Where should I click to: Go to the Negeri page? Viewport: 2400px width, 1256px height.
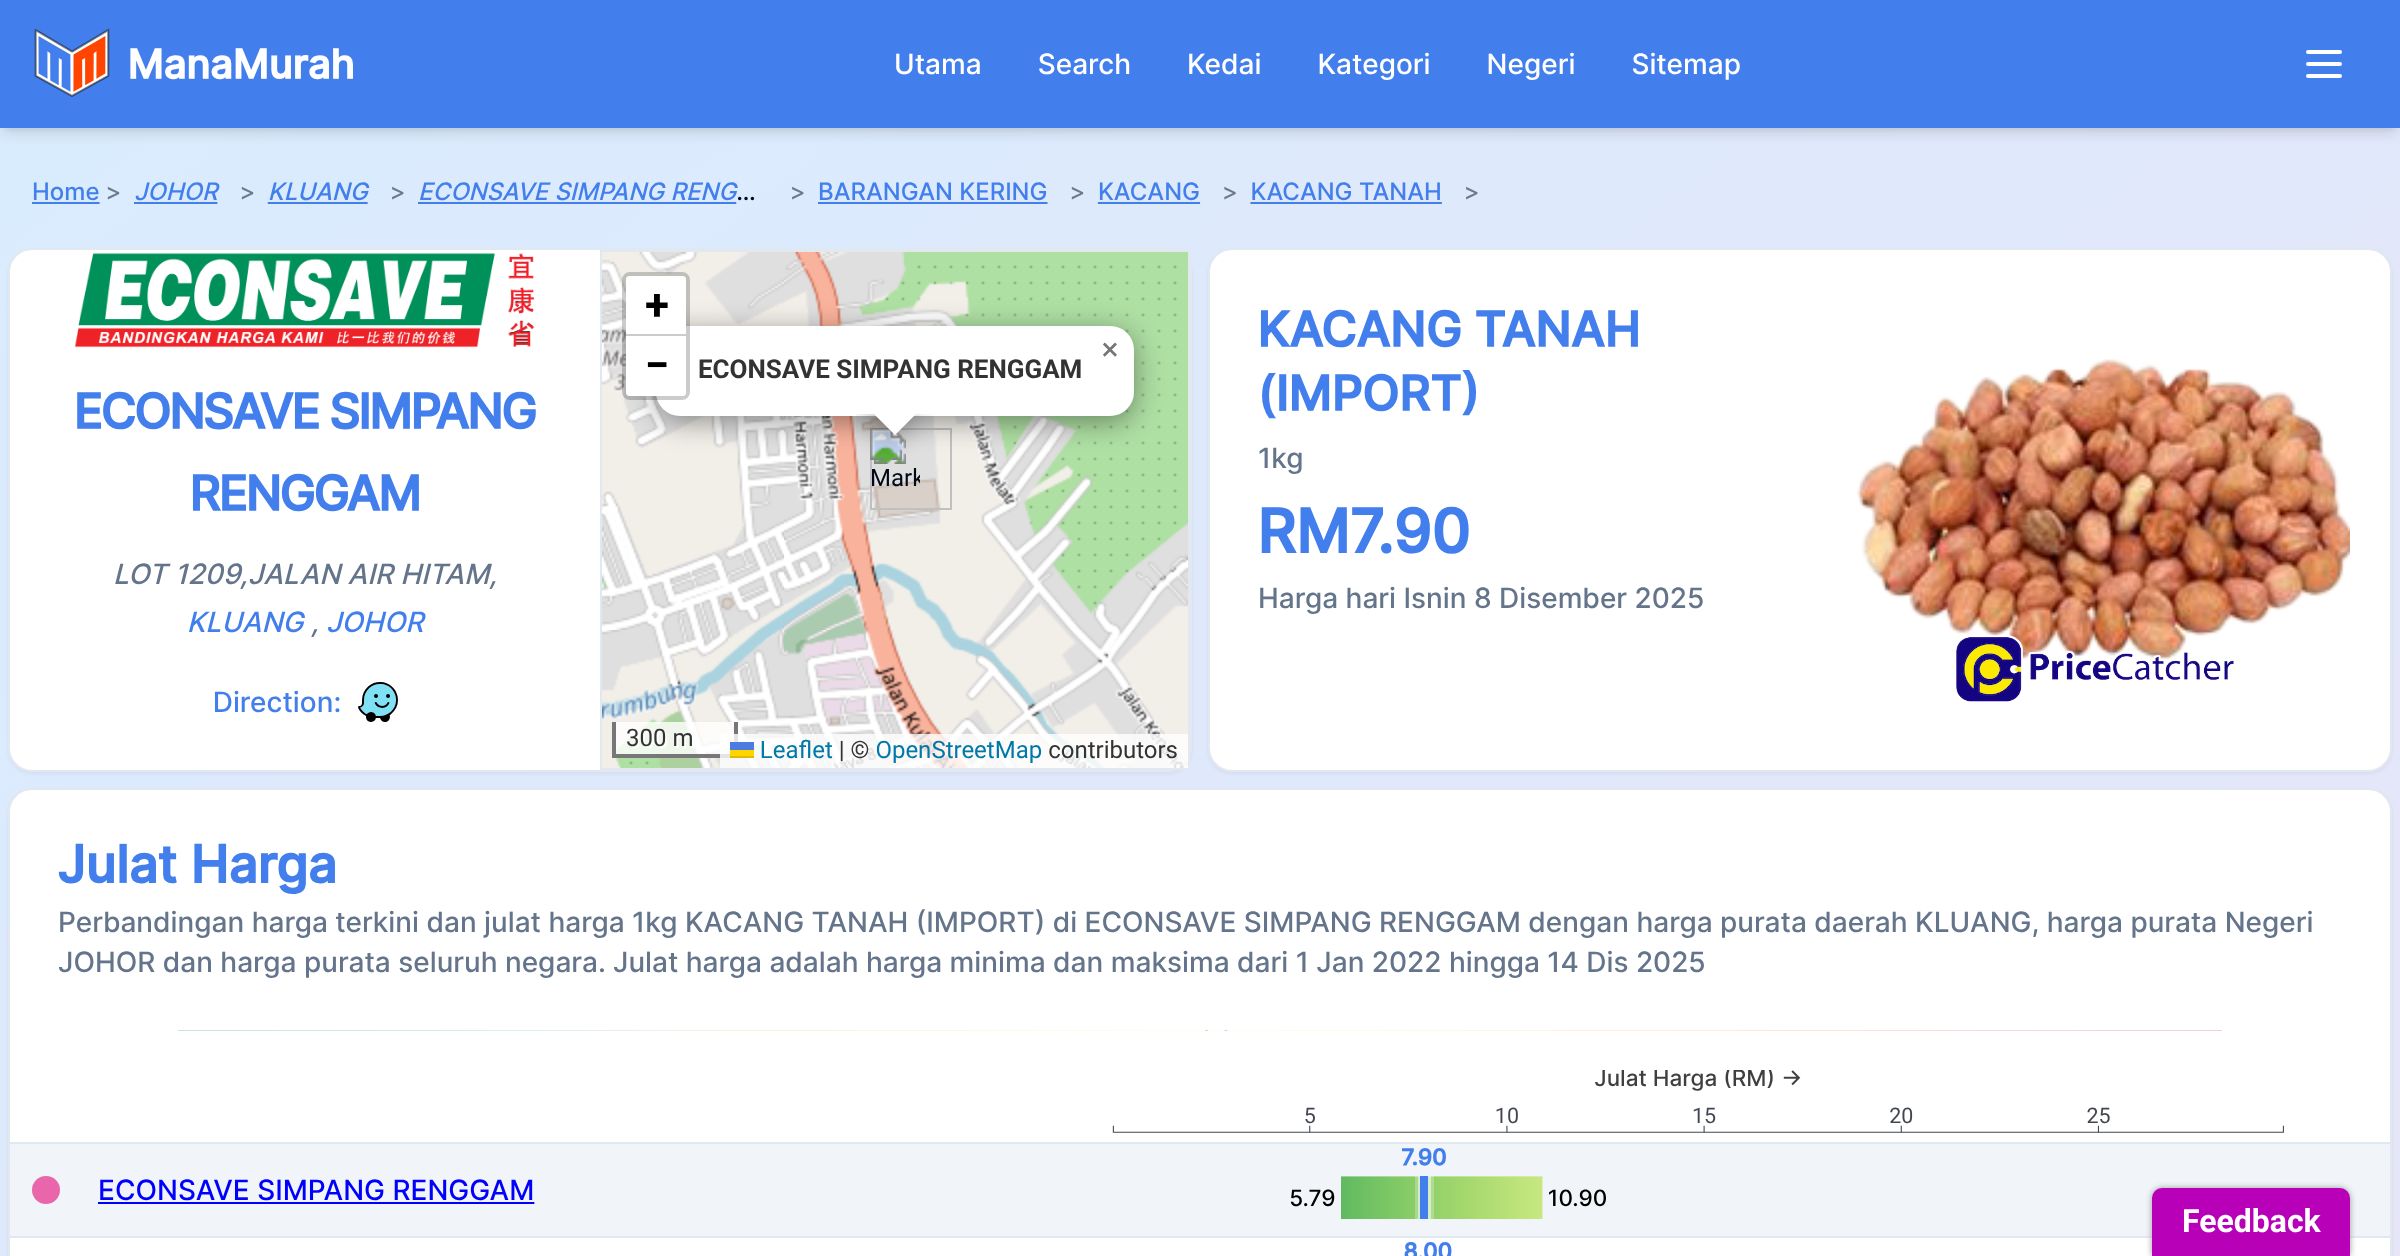coord(1530,64)
